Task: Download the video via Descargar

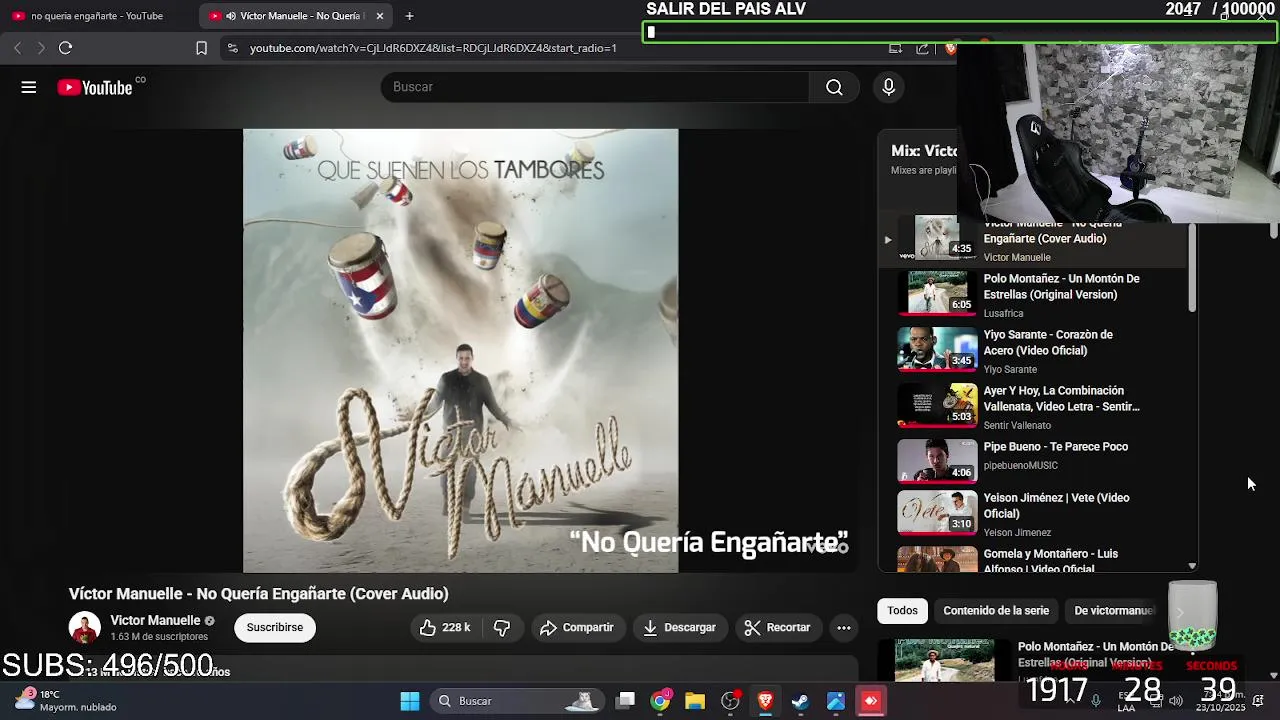Action: 680,627
